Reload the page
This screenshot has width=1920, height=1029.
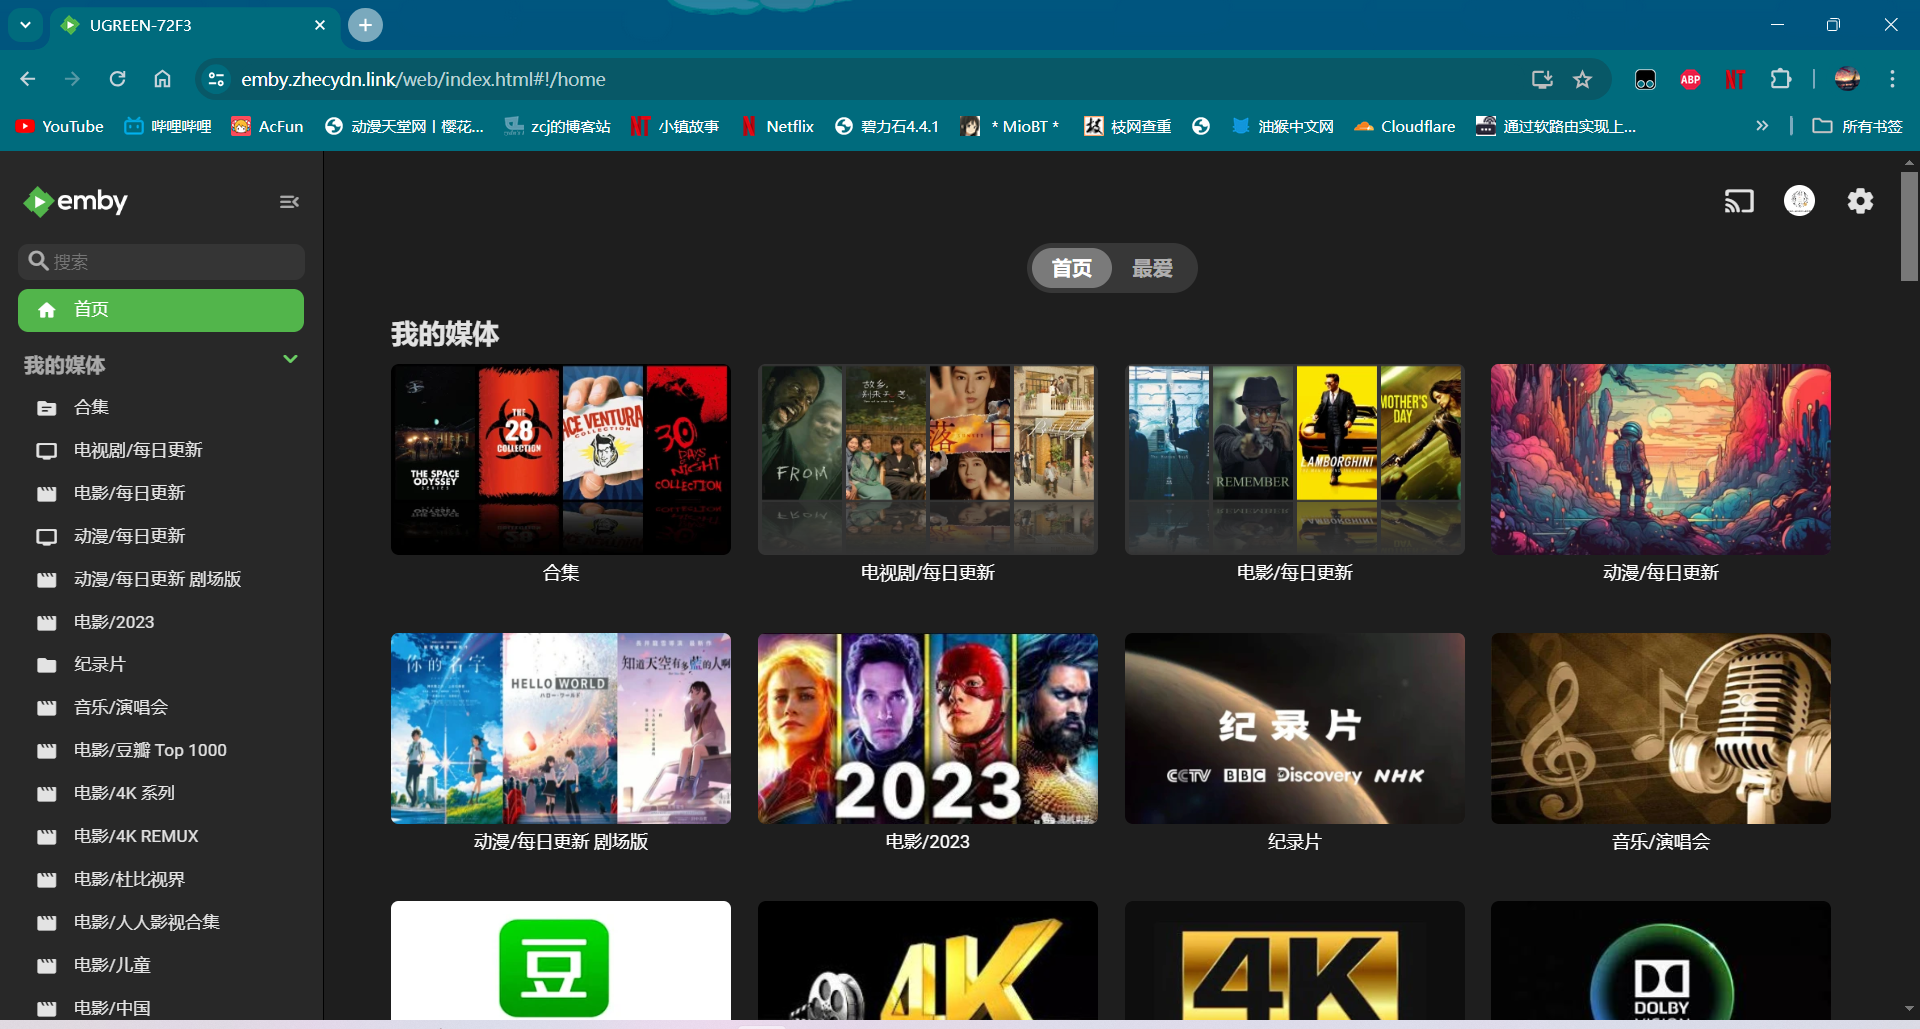(117, 79)
